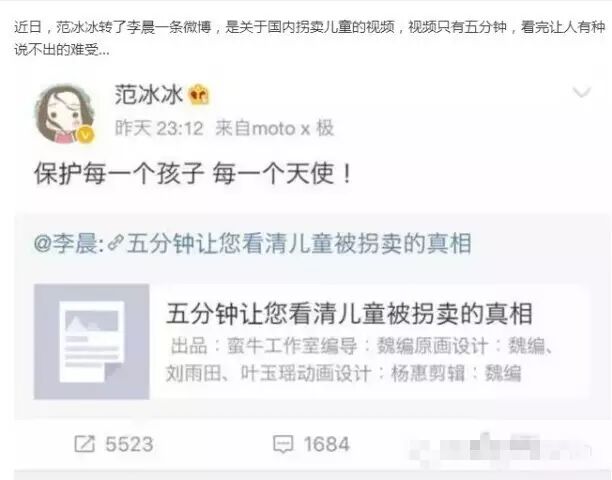Open the @李晨 mention link

[x=69, y=244]
